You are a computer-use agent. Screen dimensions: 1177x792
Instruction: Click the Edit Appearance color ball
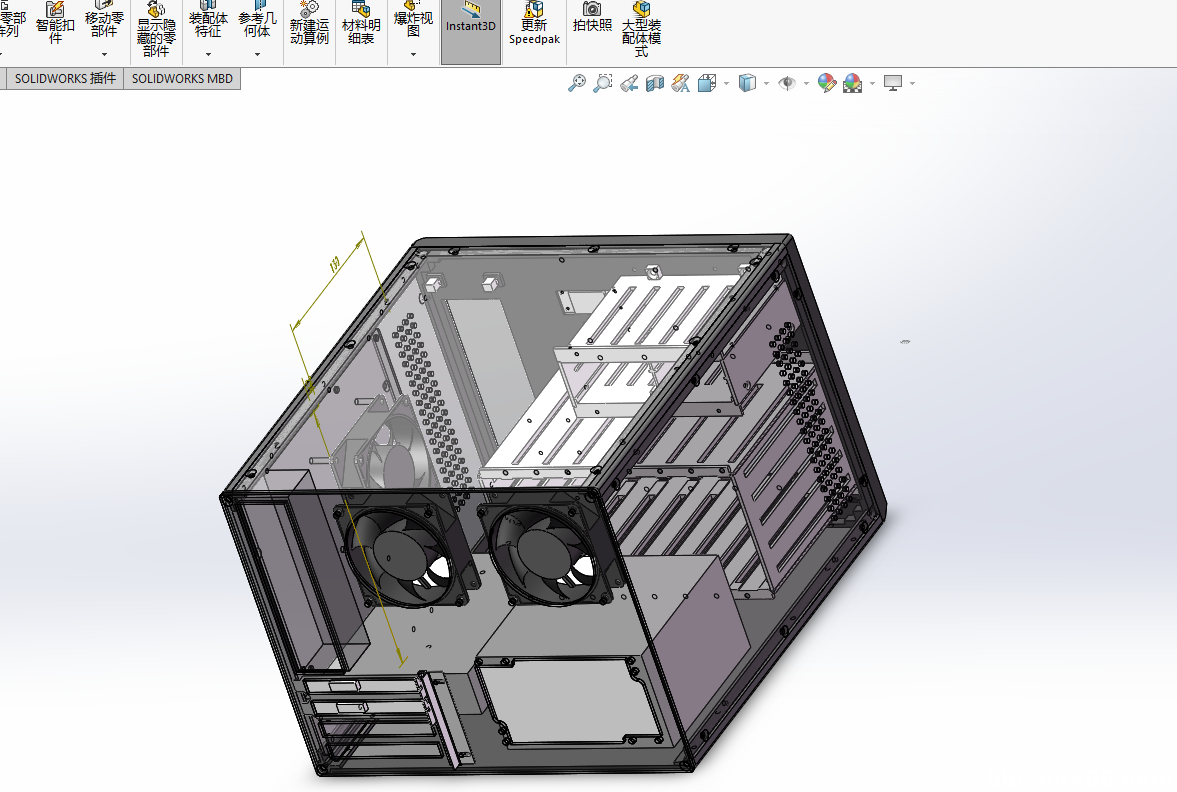click(x=826, y=83)
